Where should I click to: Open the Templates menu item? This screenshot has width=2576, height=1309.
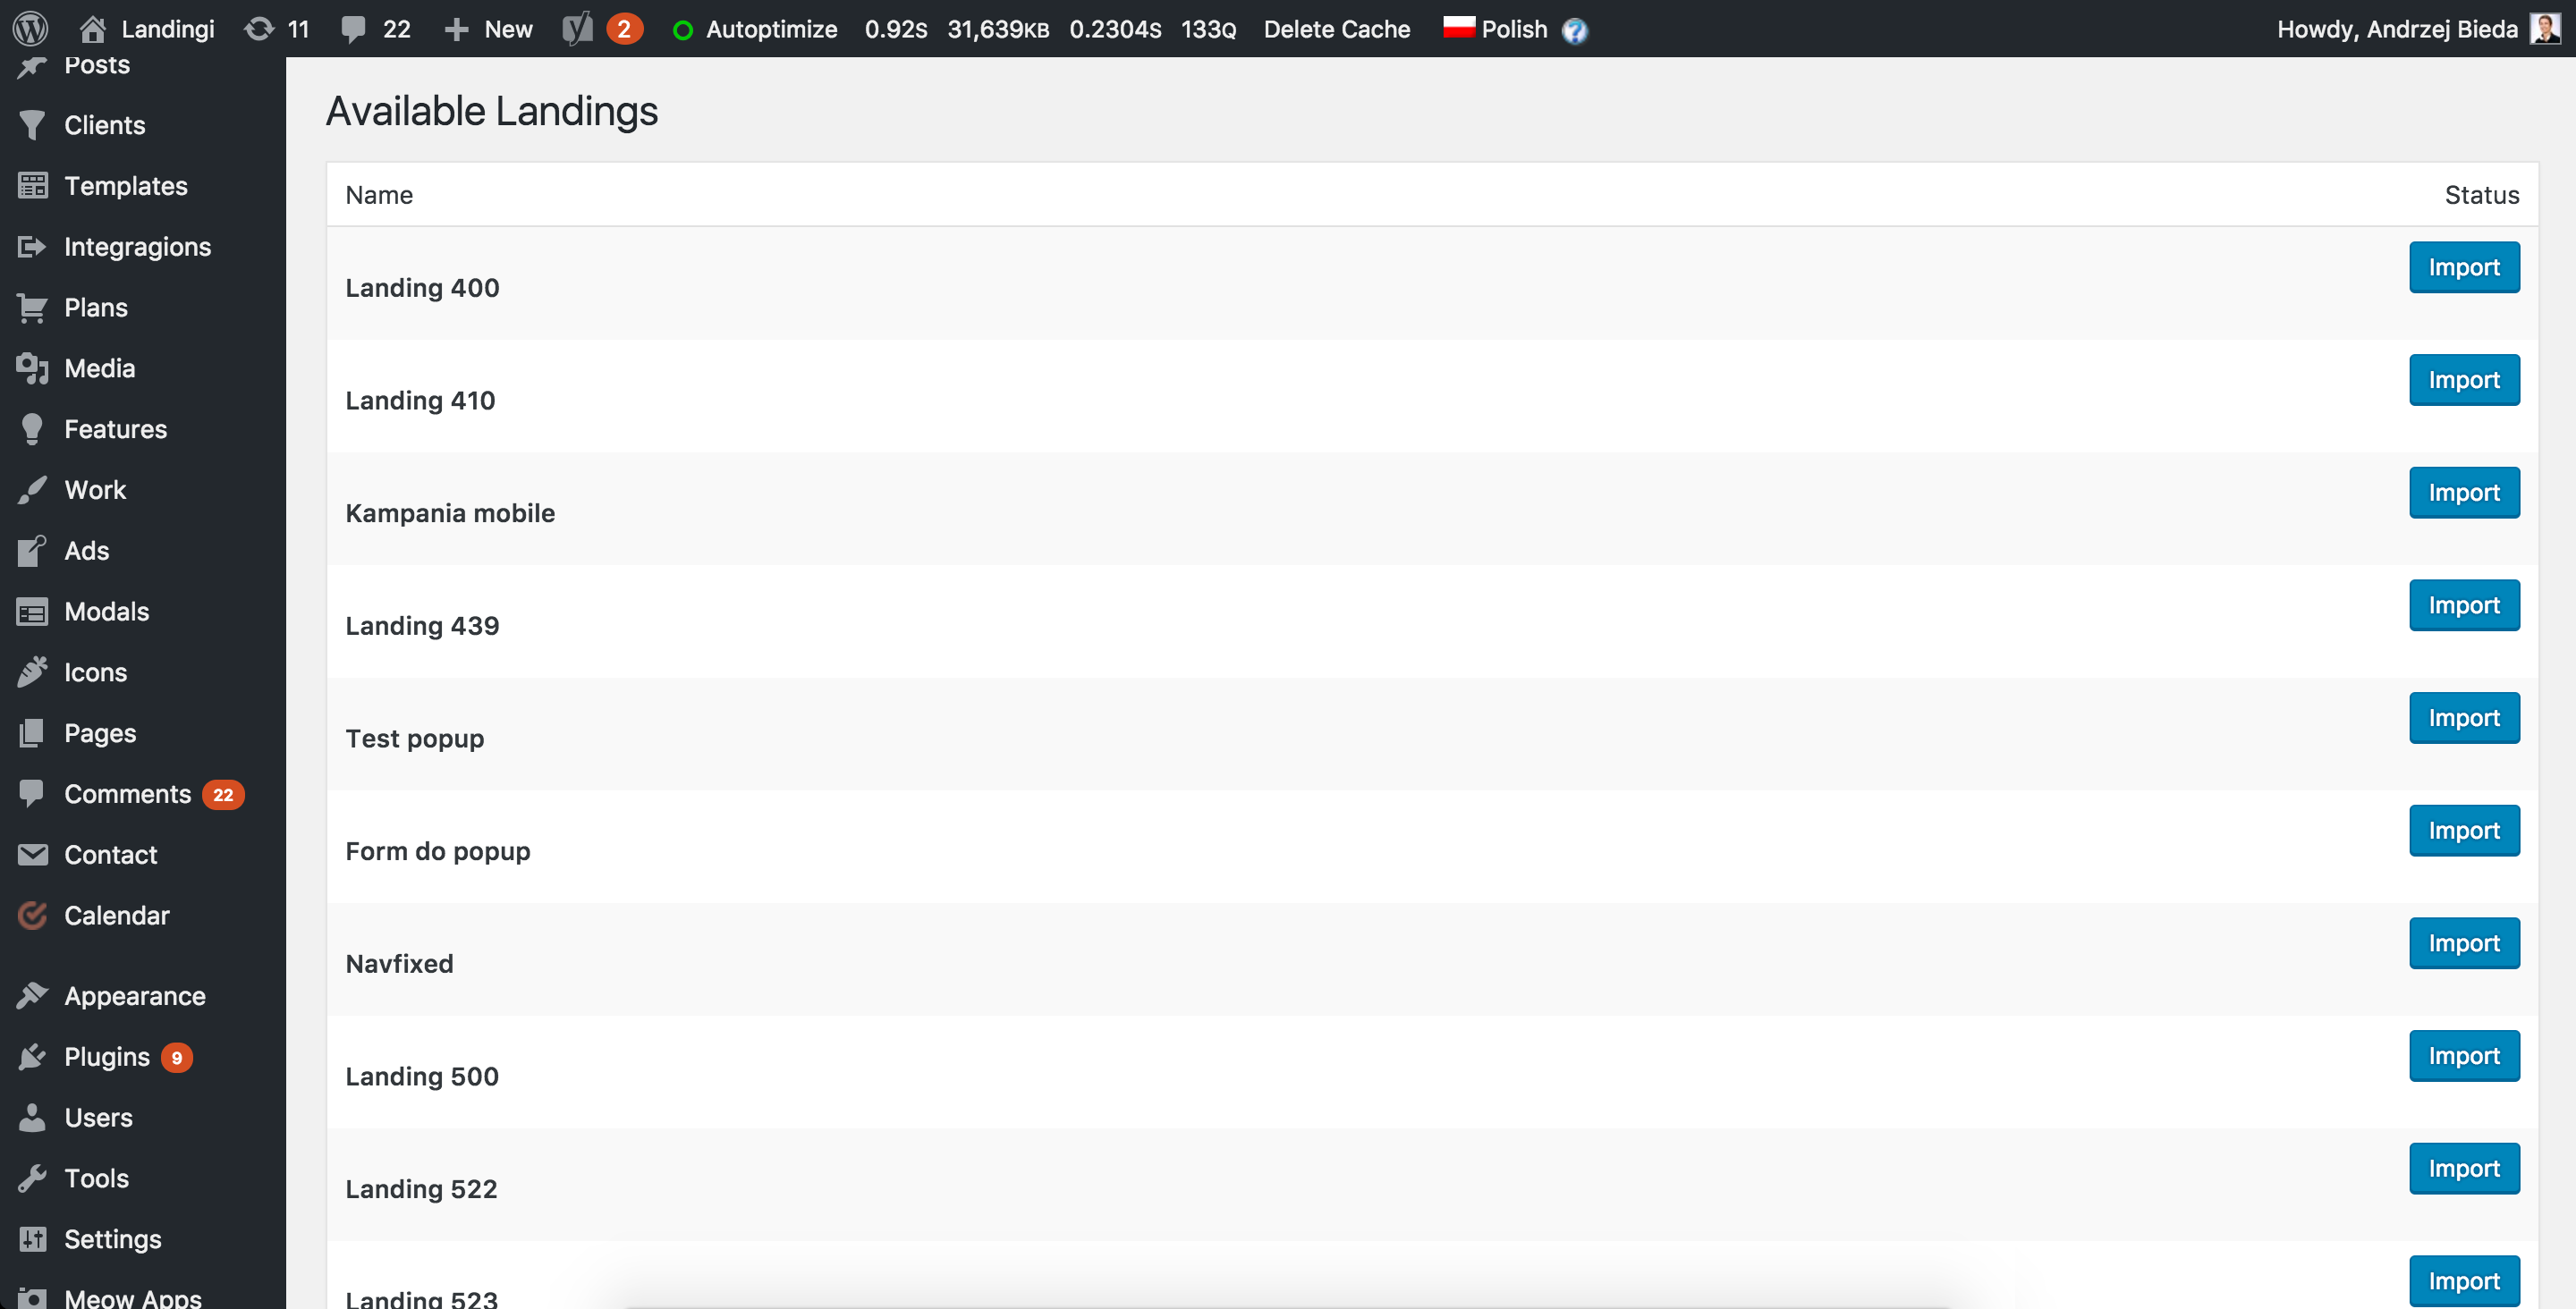click(125, 183)
